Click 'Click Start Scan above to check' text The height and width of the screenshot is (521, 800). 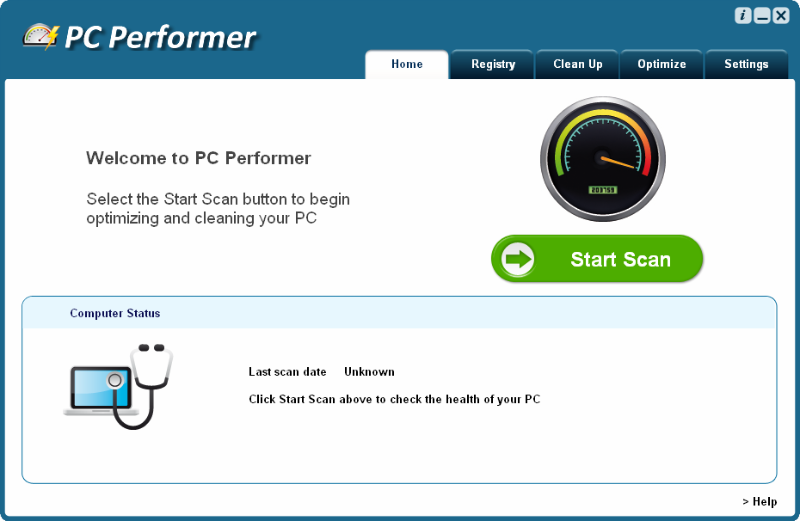coord(394,399)
